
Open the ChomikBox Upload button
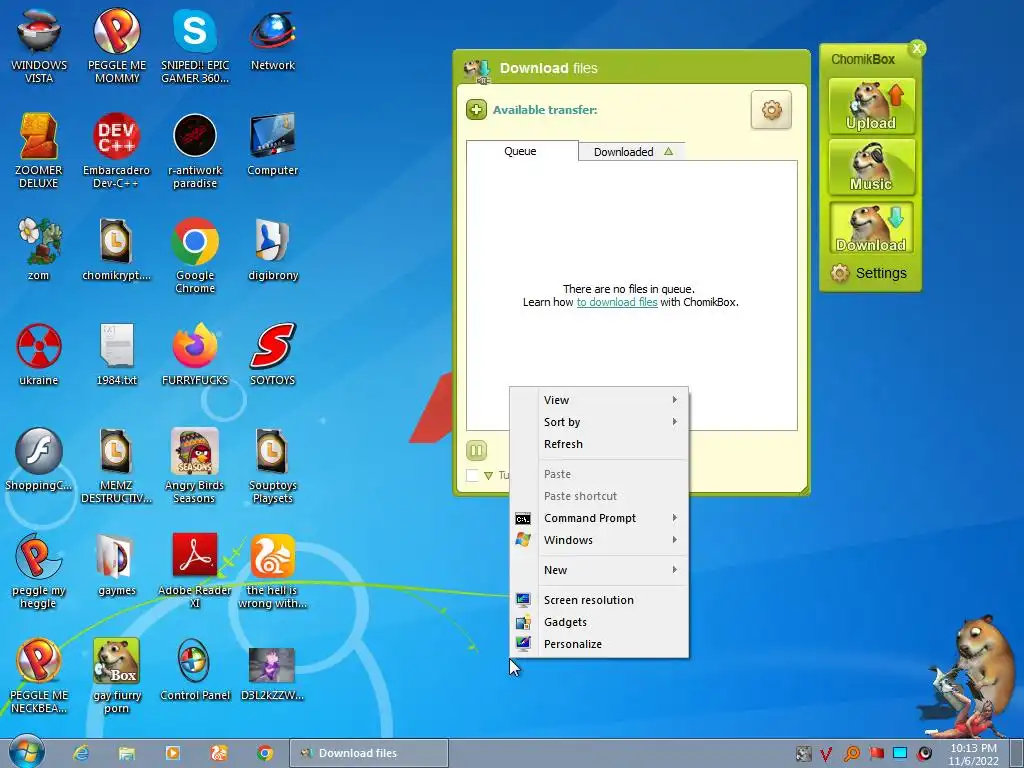871,106
